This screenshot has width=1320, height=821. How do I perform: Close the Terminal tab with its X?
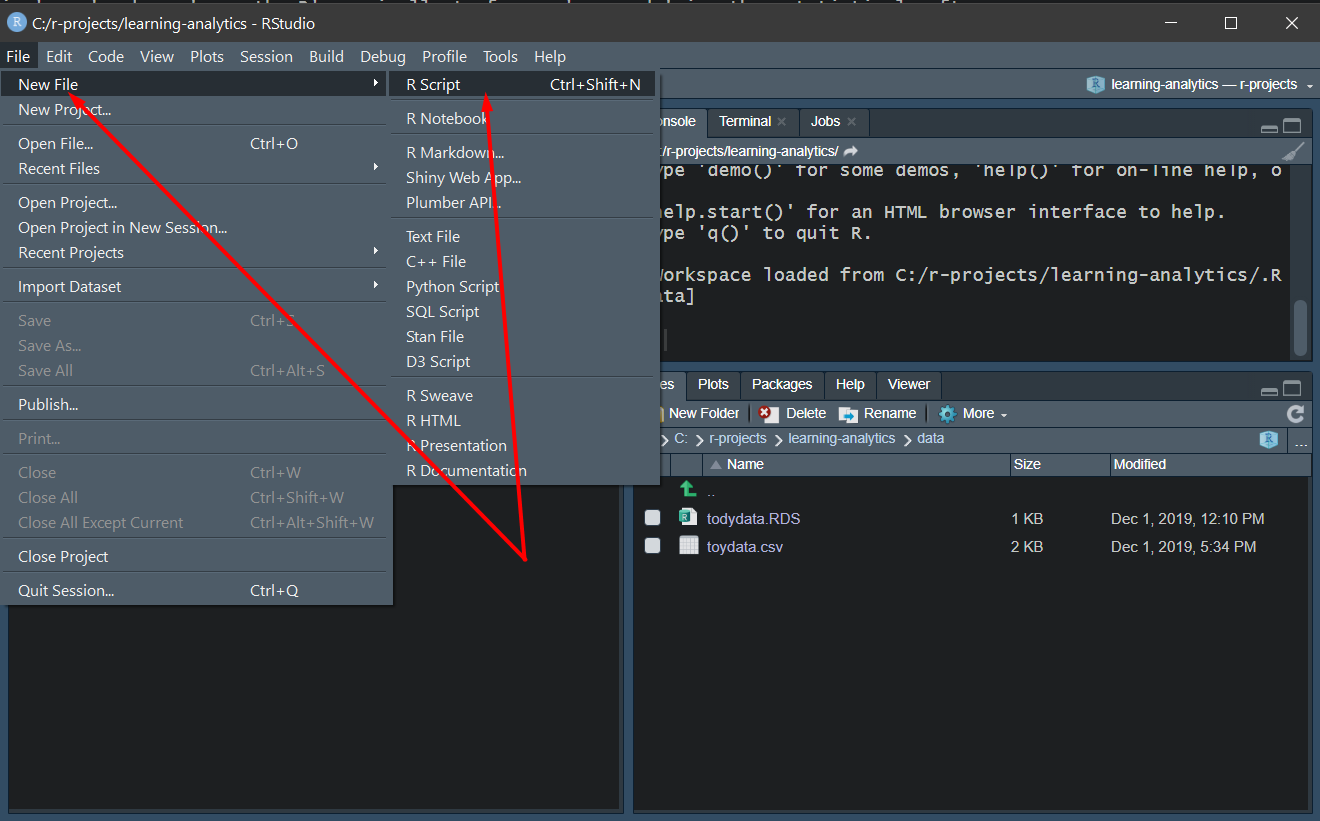click(x=781, y=122)
